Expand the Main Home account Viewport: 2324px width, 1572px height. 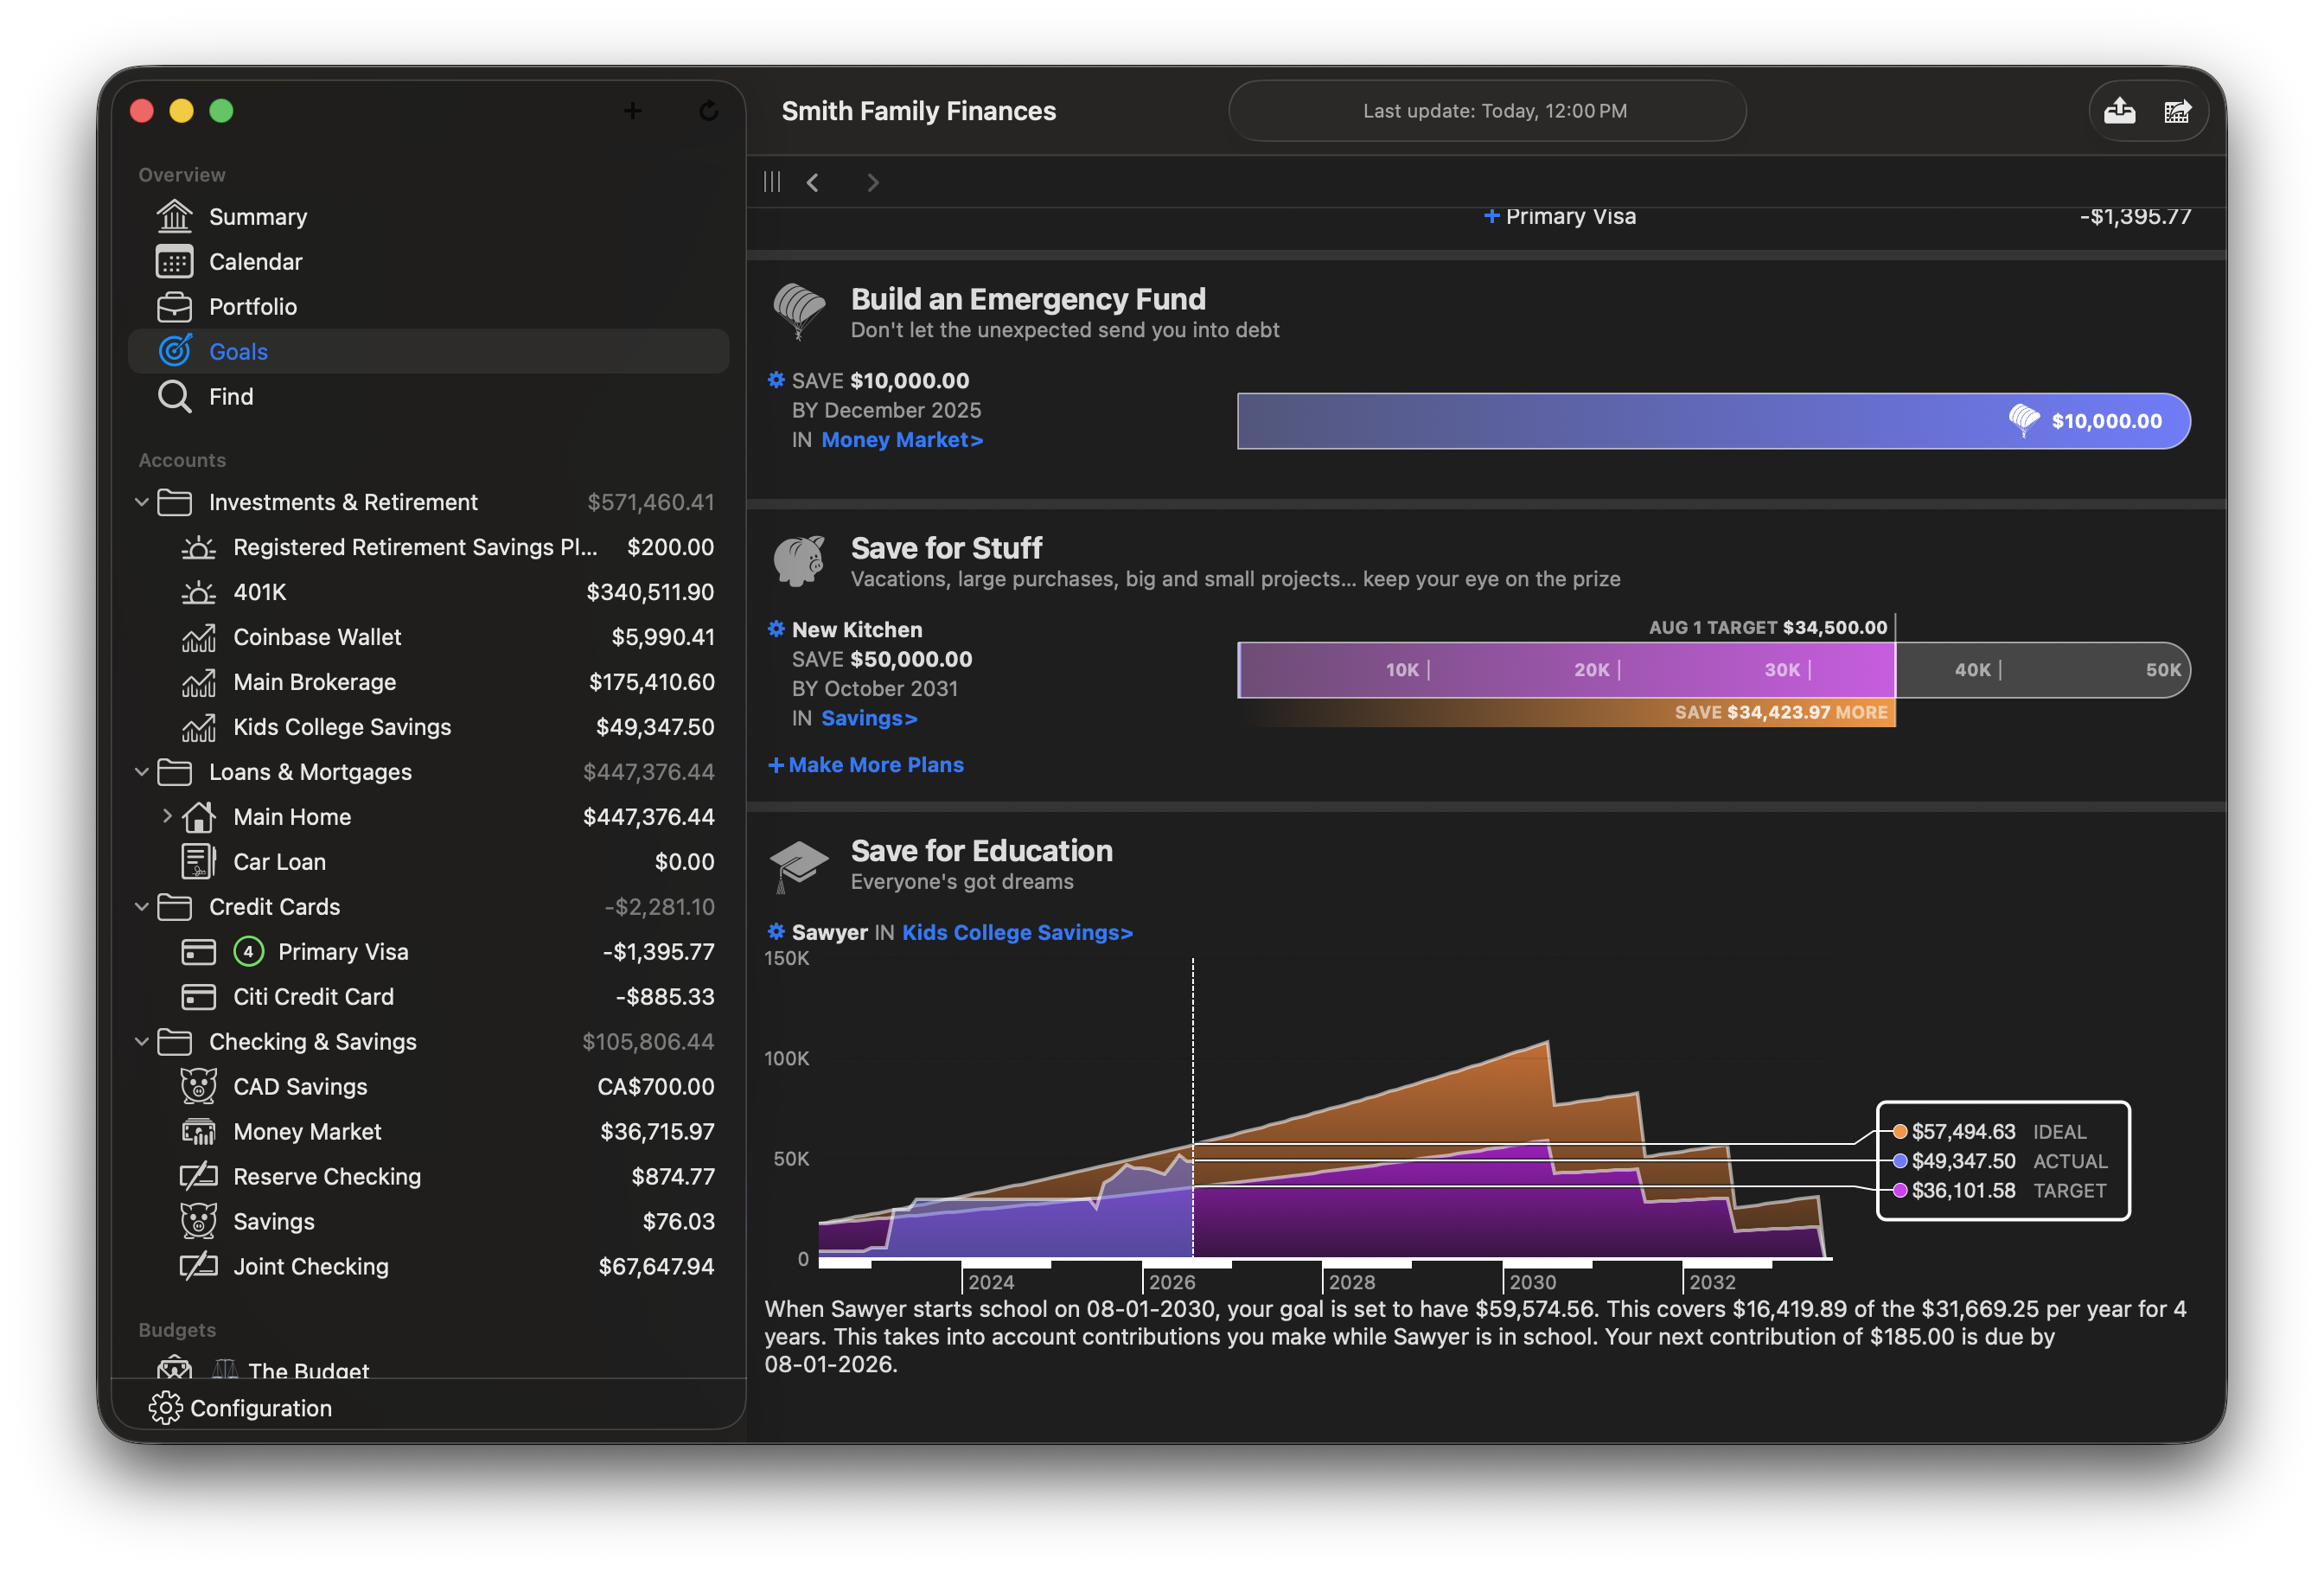click(x=167, y=816)
